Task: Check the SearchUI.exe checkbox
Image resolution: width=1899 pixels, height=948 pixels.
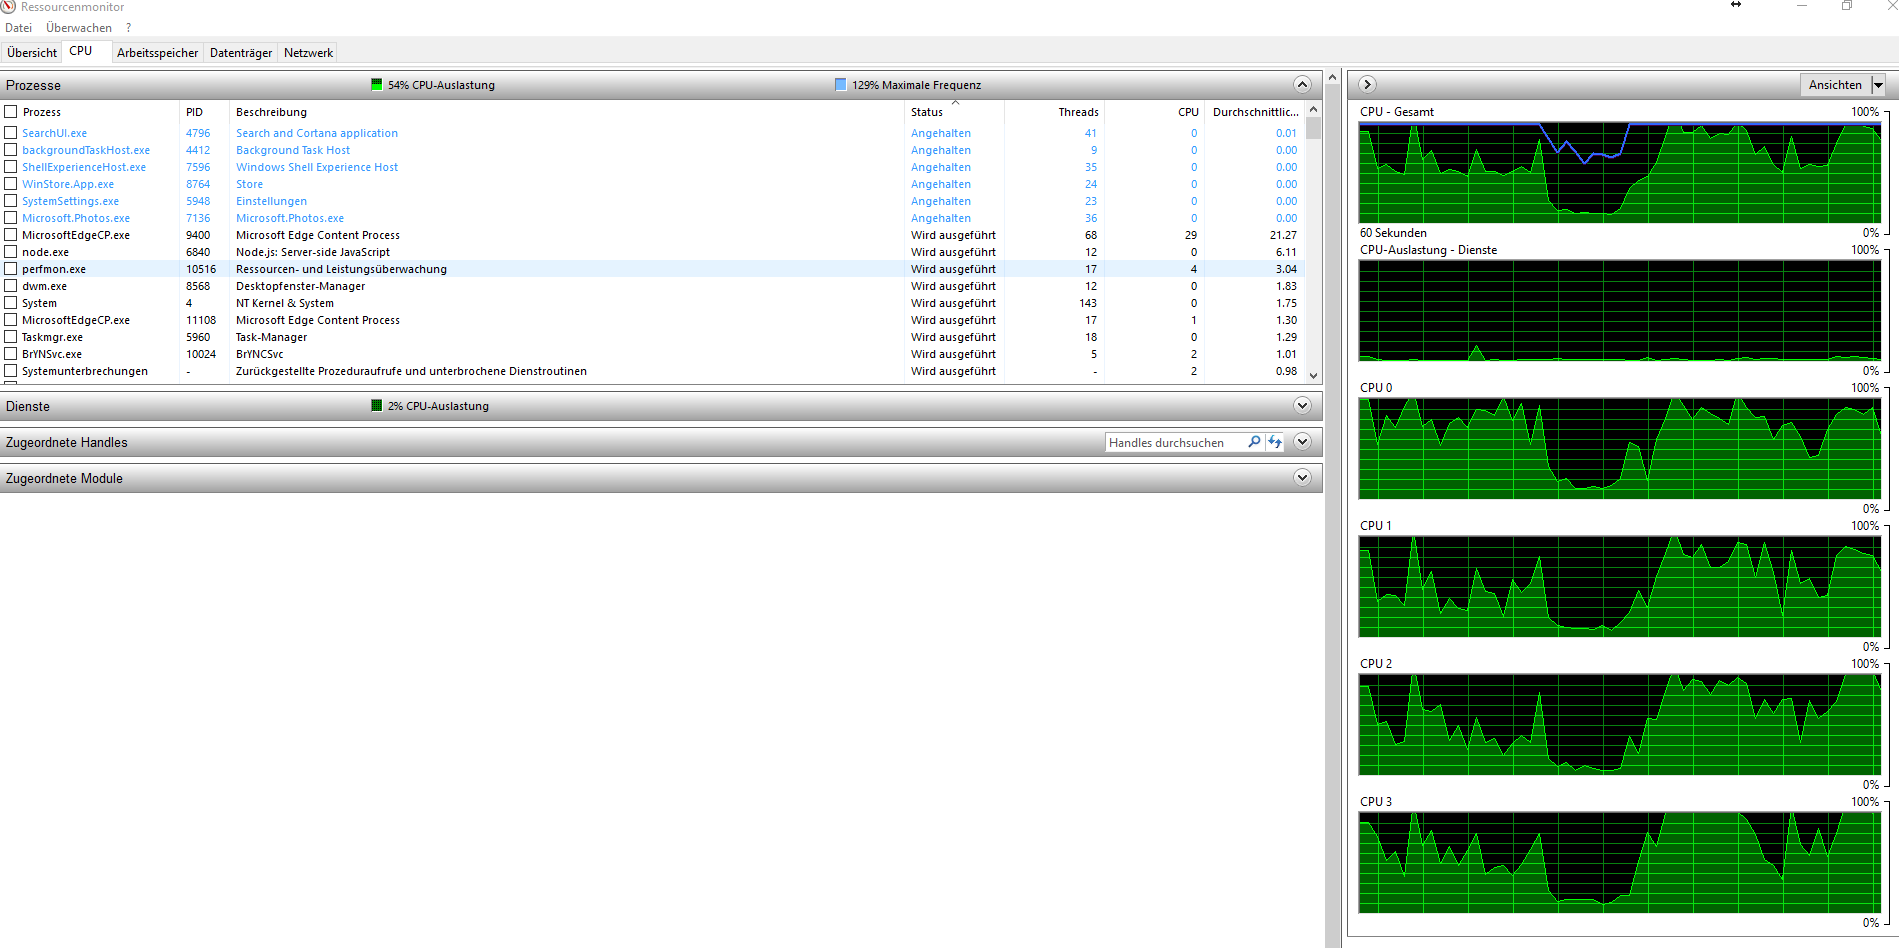Action: (11, 133)
